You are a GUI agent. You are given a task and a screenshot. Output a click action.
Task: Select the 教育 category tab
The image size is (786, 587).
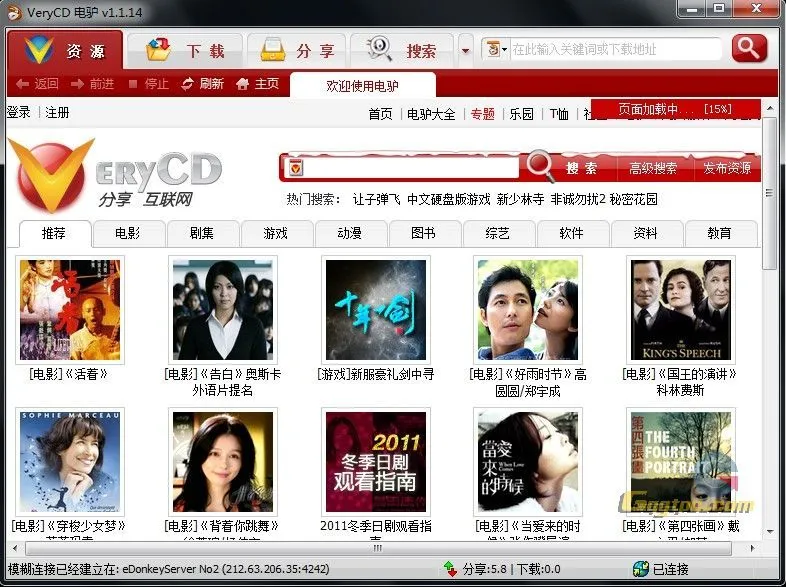[720, 234]
